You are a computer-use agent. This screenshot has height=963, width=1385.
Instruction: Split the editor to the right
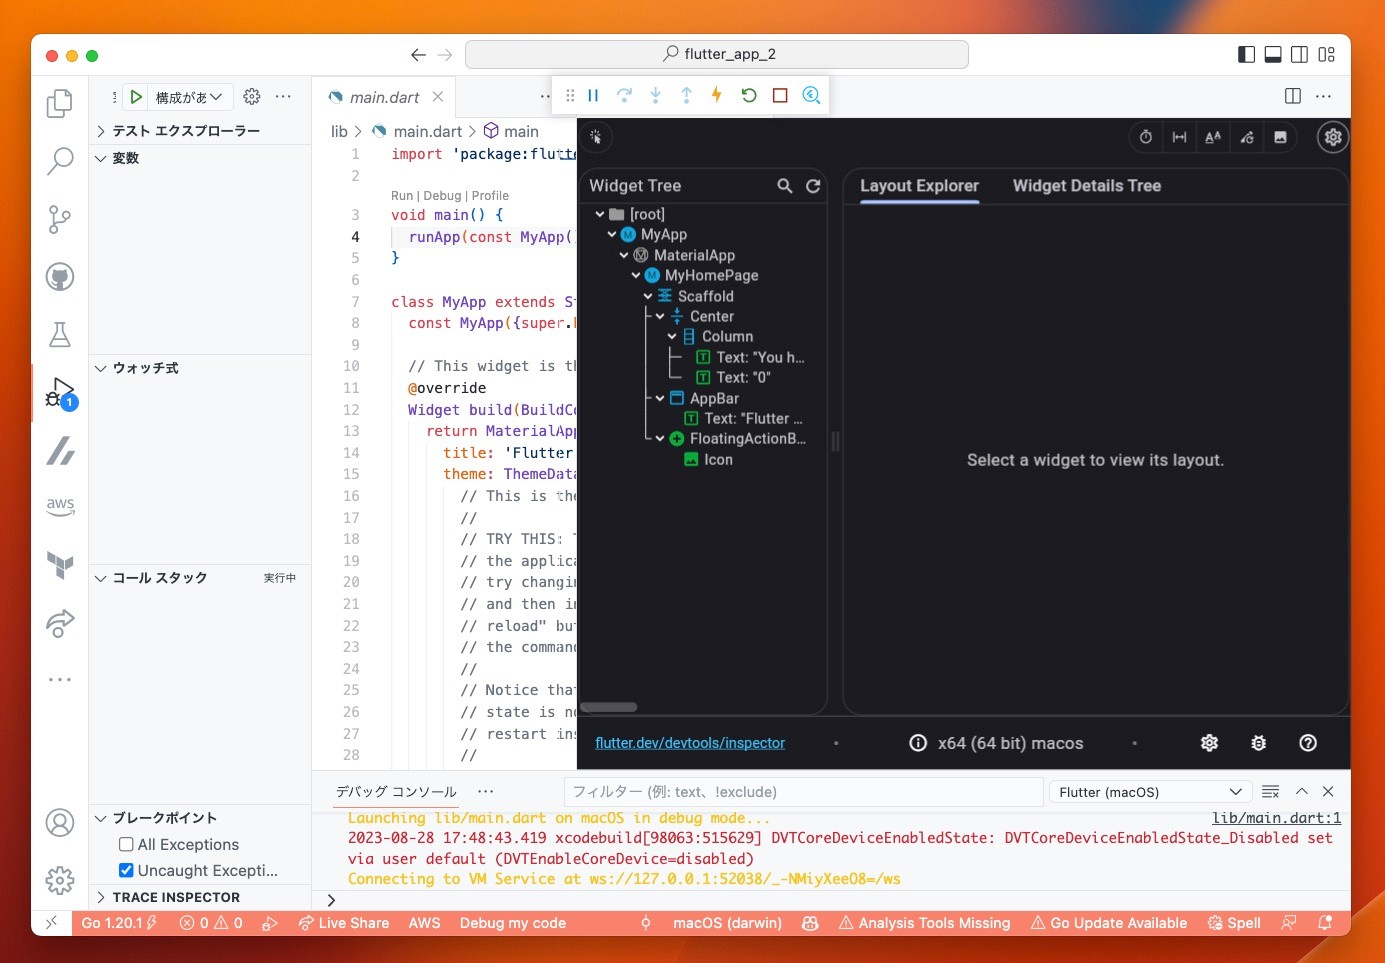tap(1293, 96)
